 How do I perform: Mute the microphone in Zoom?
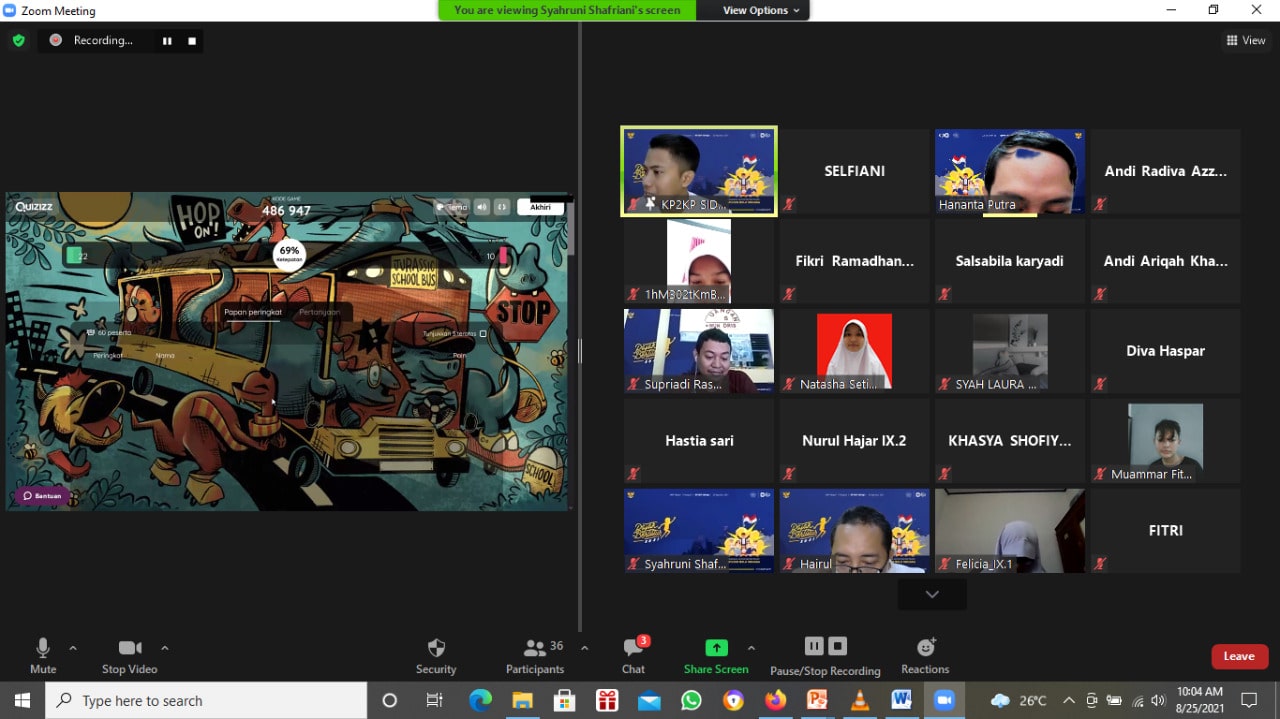[x=43, y=648]
